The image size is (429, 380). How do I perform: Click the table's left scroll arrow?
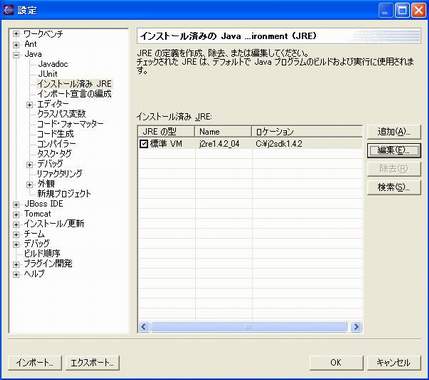coord(144,327)
